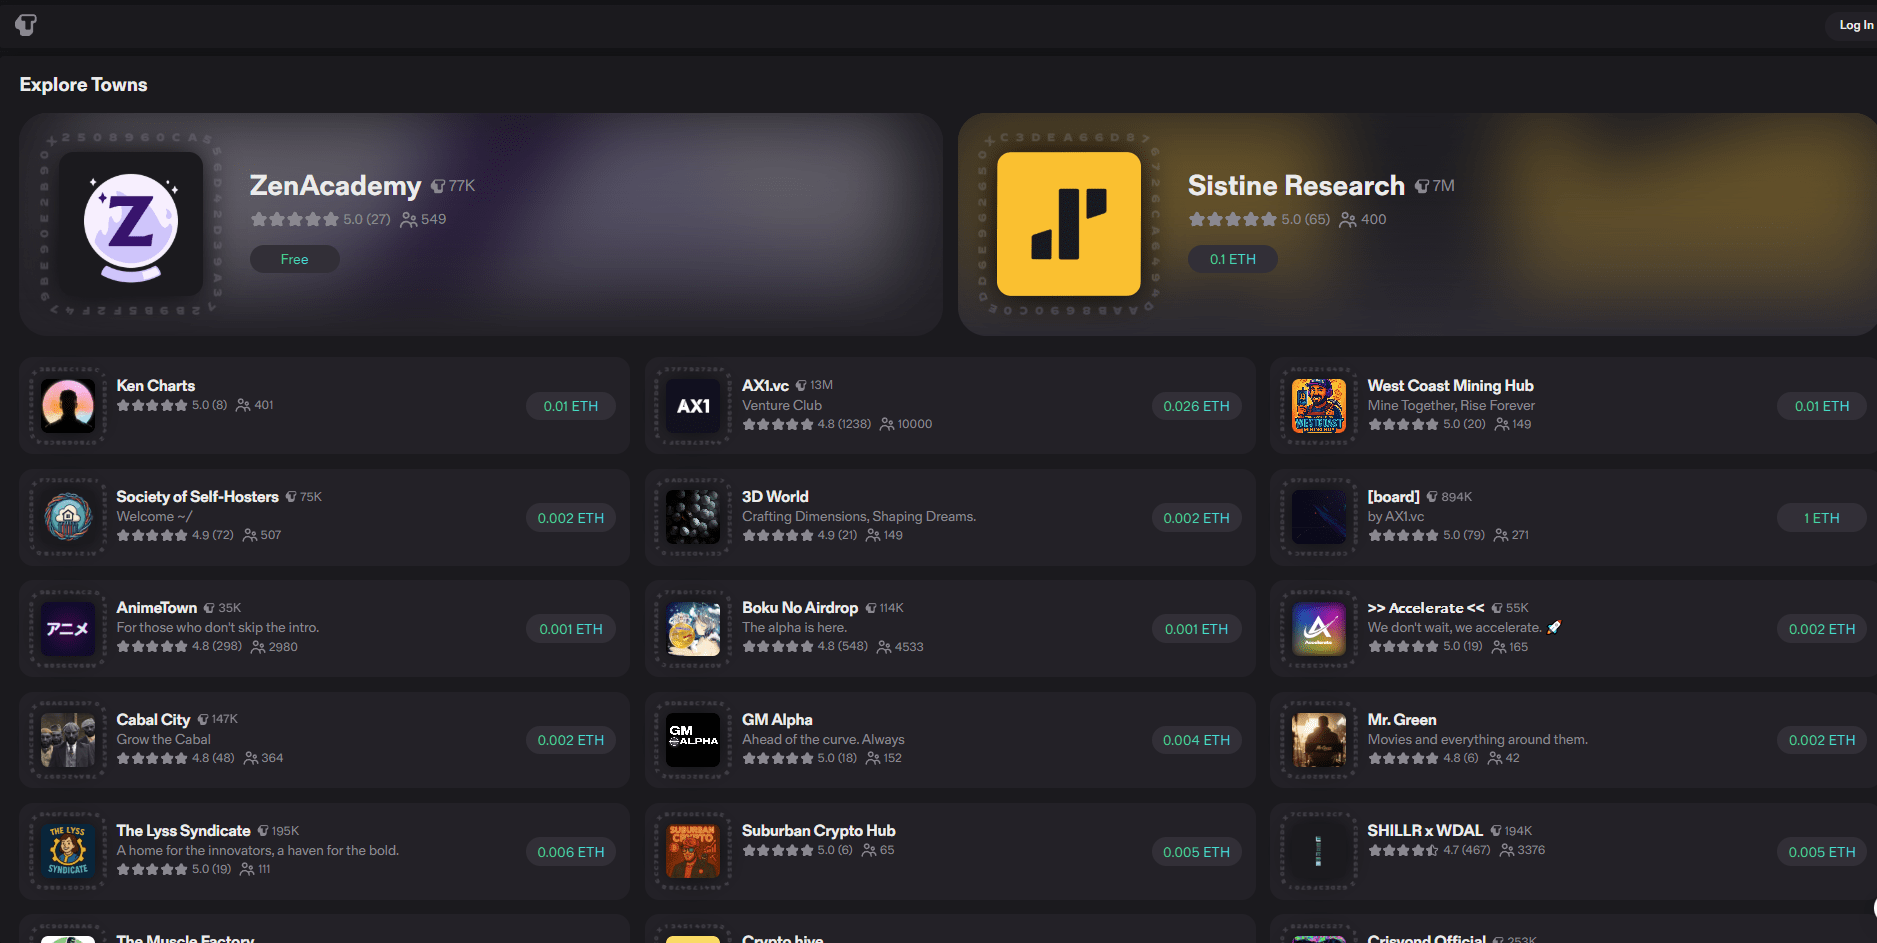Open Society of Self-Hosters avatar icon
Image resolution: width=1877 pixels, height=943 pixels.
tap(68, 517)
